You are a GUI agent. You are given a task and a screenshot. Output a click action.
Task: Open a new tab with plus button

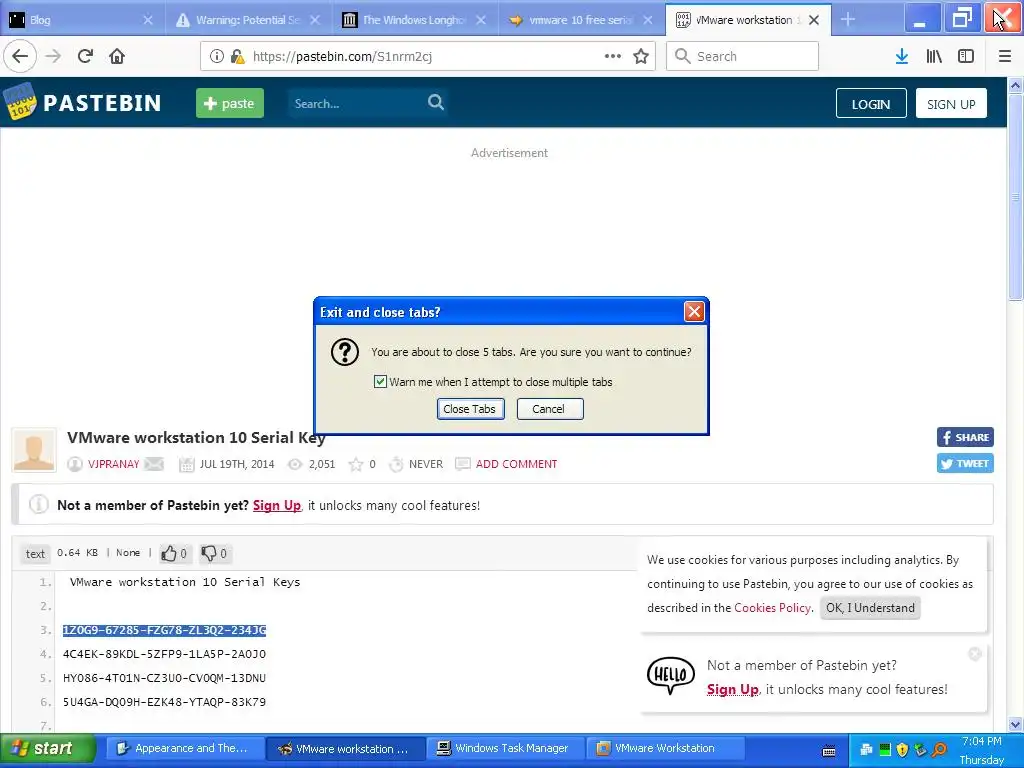click(848, 20)
